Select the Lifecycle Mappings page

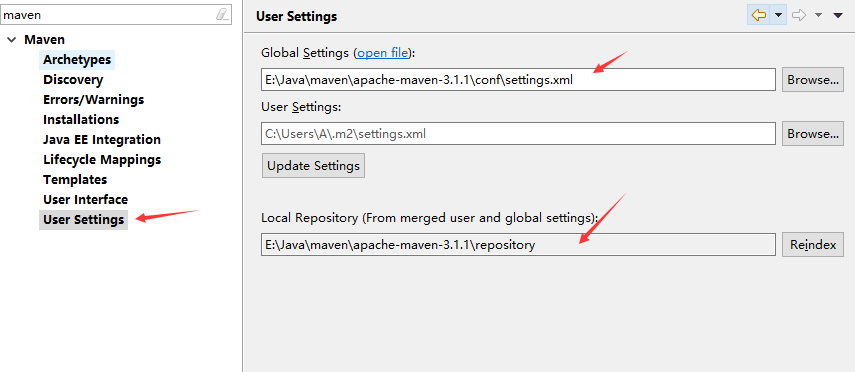coord(102,159)
